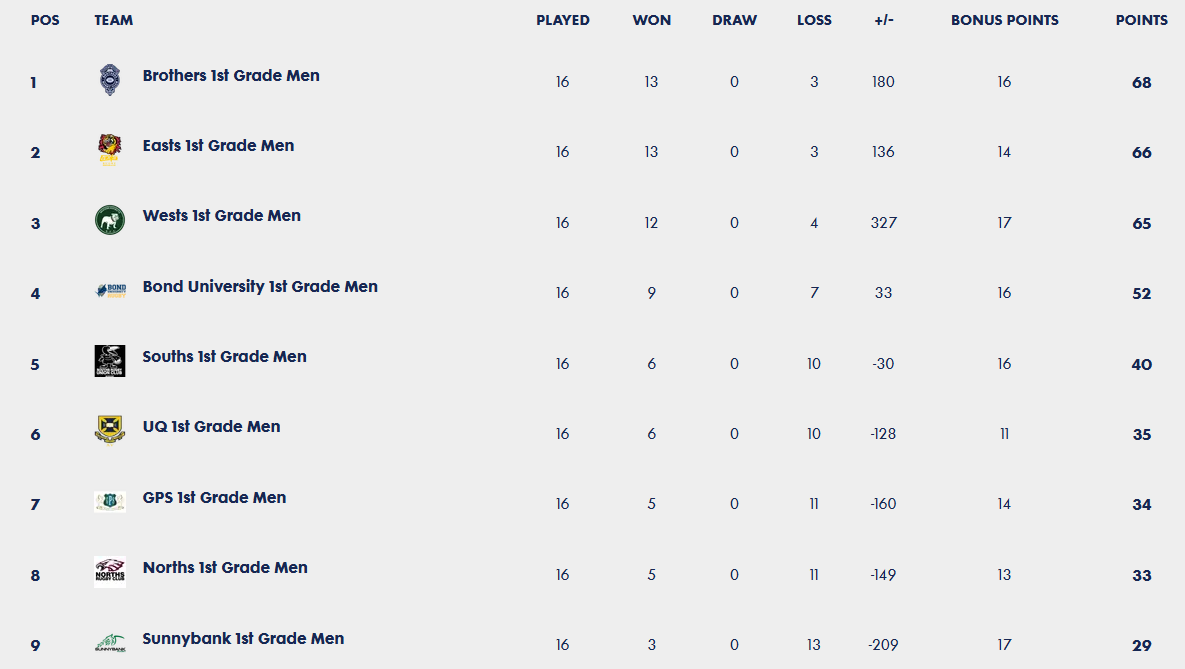Click the GPS club logo

(110, 502)
